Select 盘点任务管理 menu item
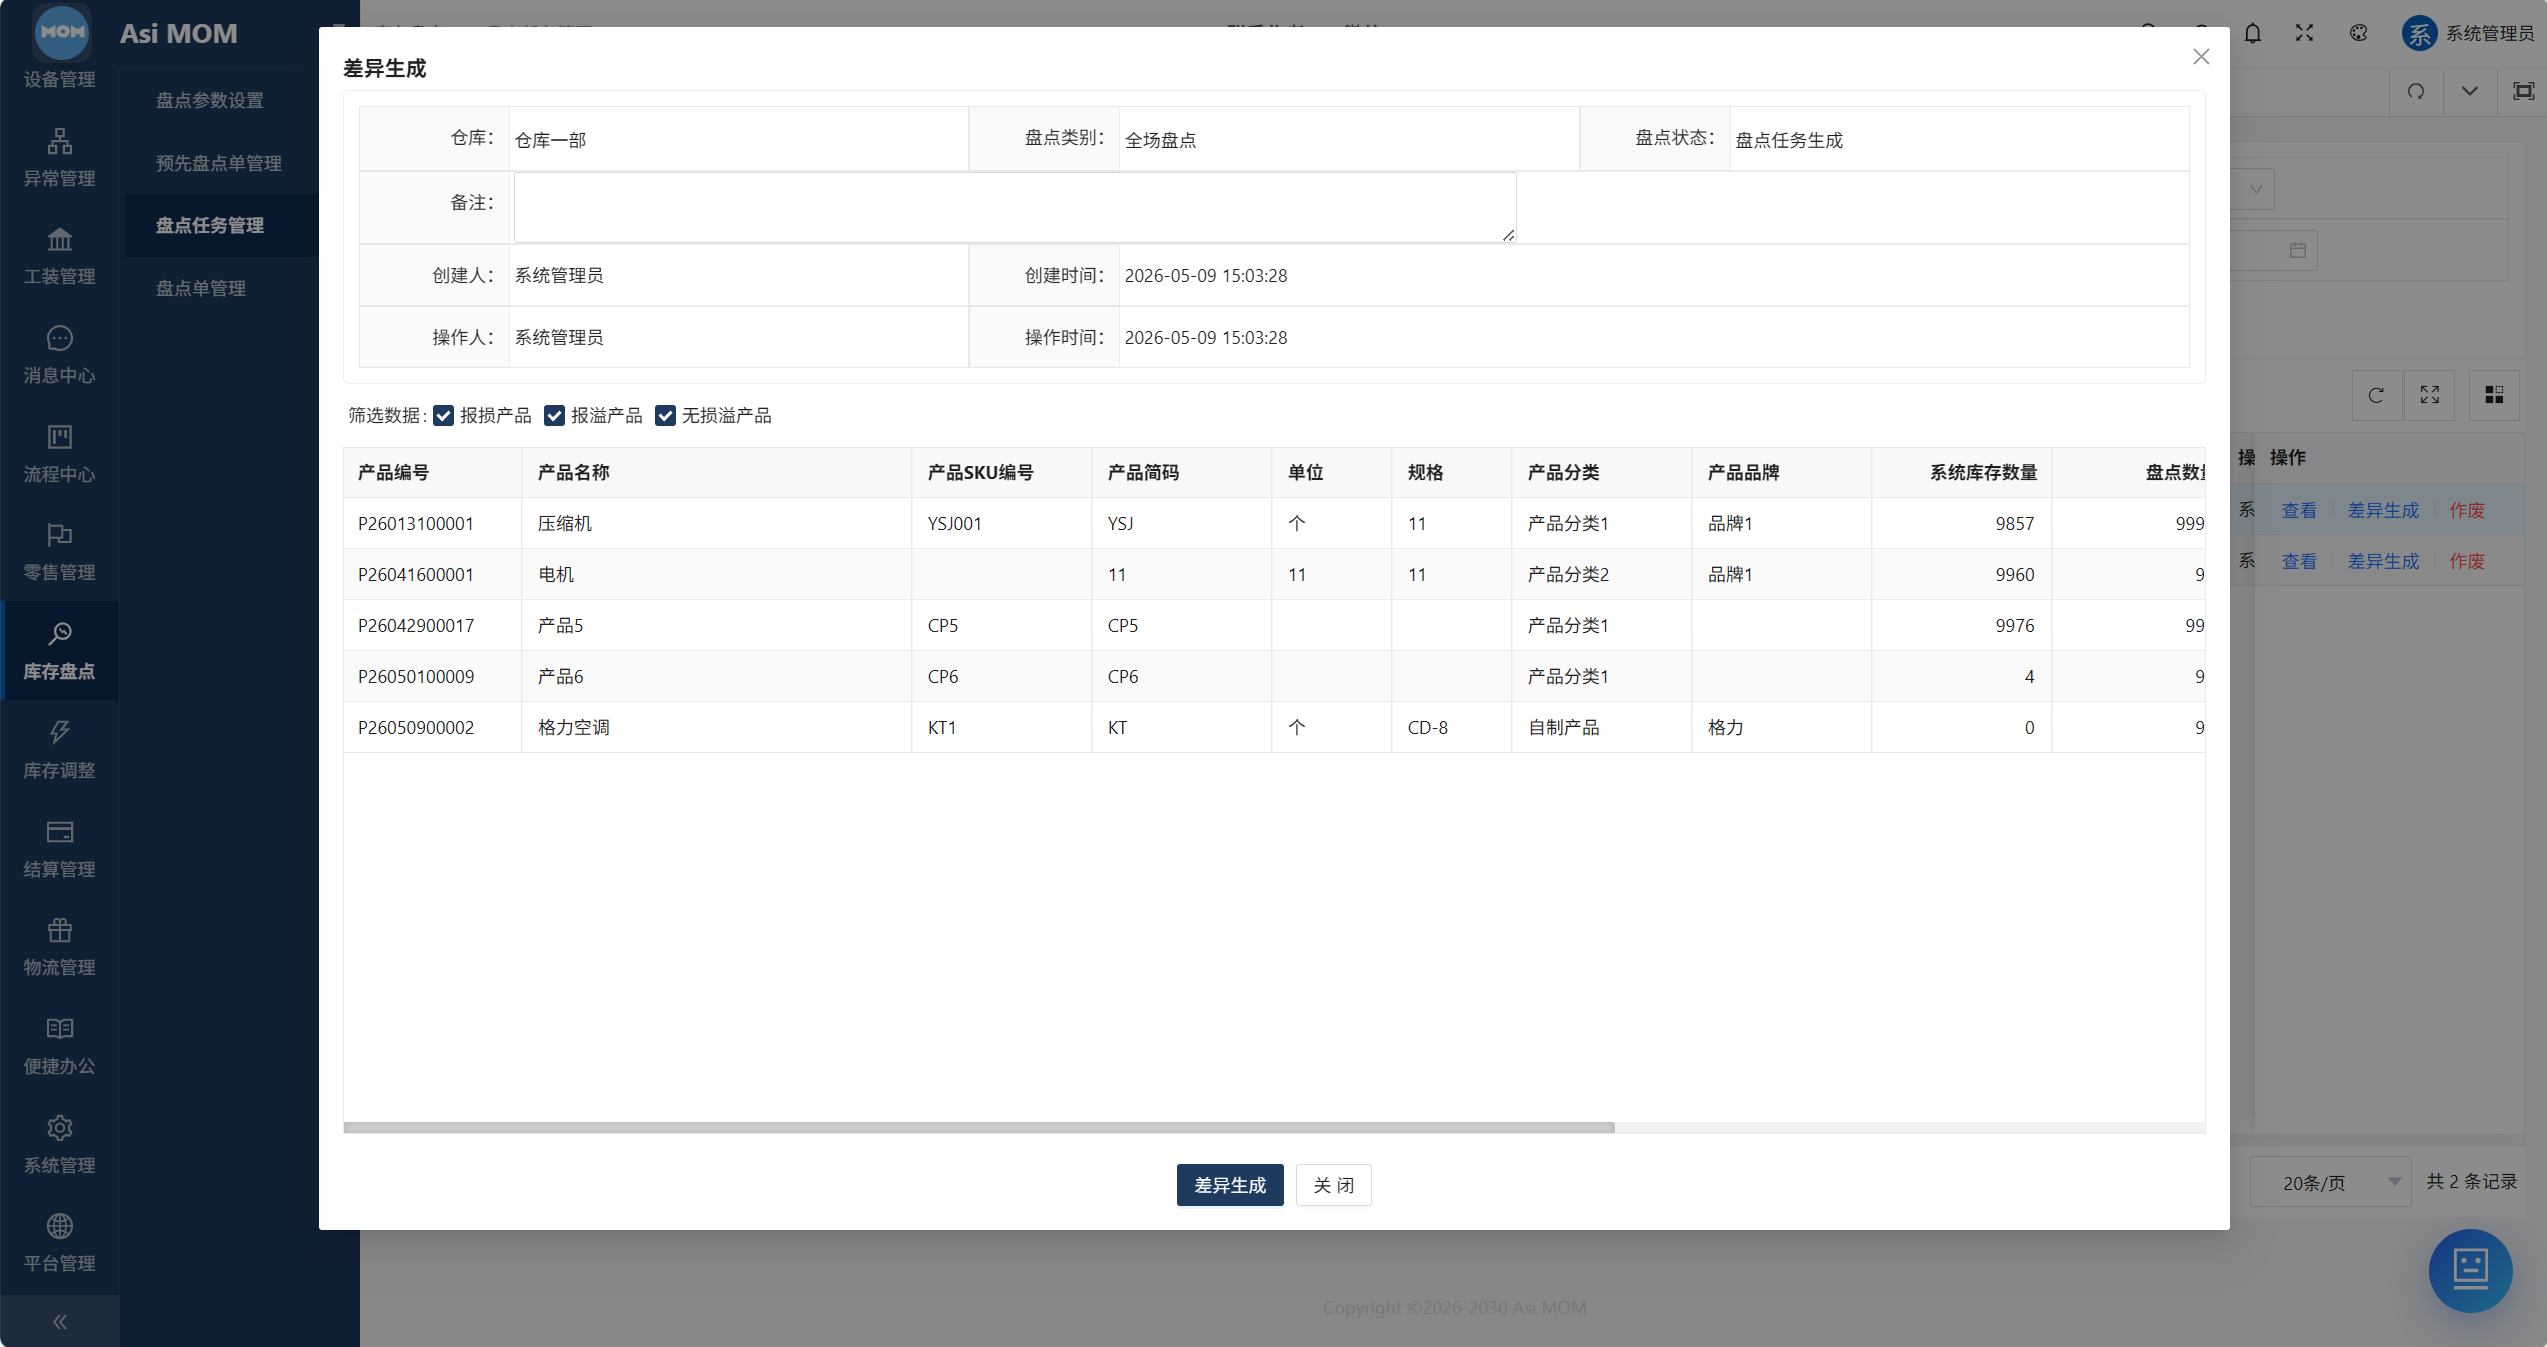 pos(210,225)
